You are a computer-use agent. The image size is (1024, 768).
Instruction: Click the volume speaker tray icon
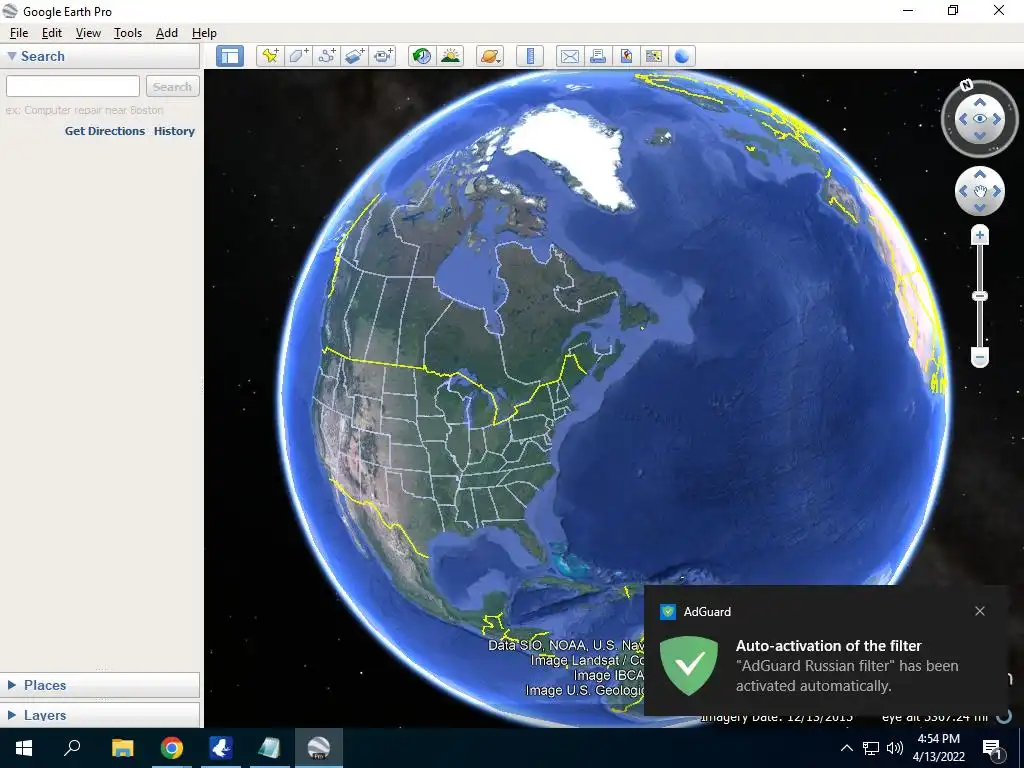[895, 748]
